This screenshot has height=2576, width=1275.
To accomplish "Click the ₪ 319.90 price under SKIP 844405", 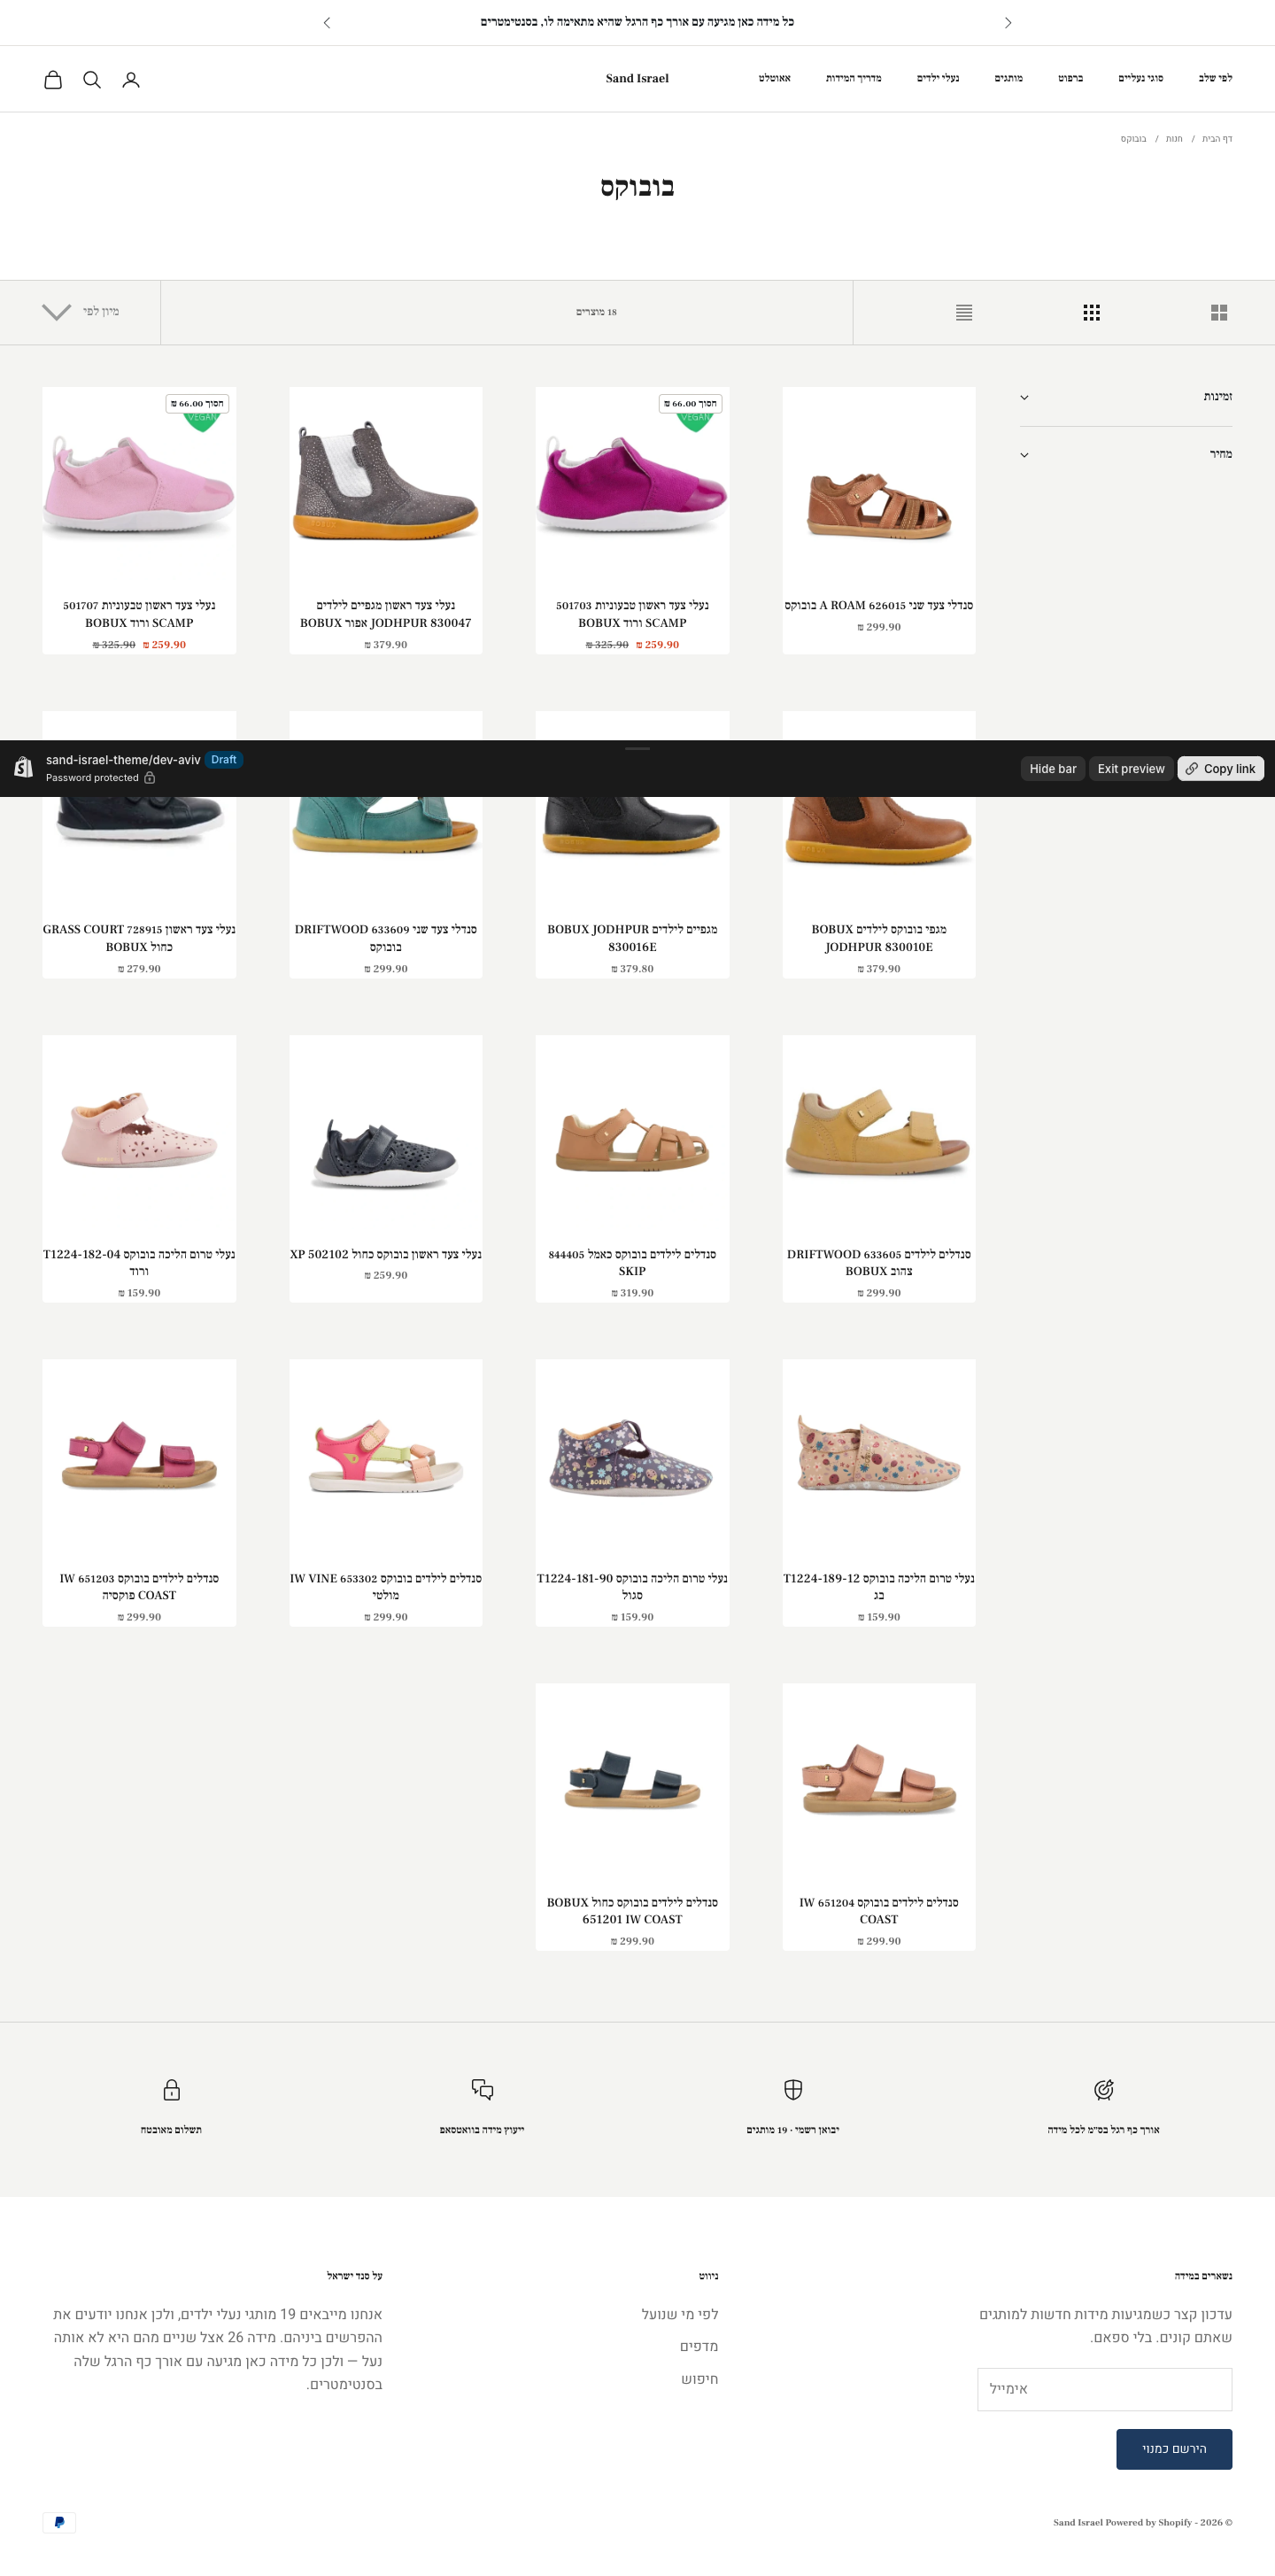I will click(x=632, y=1293).
